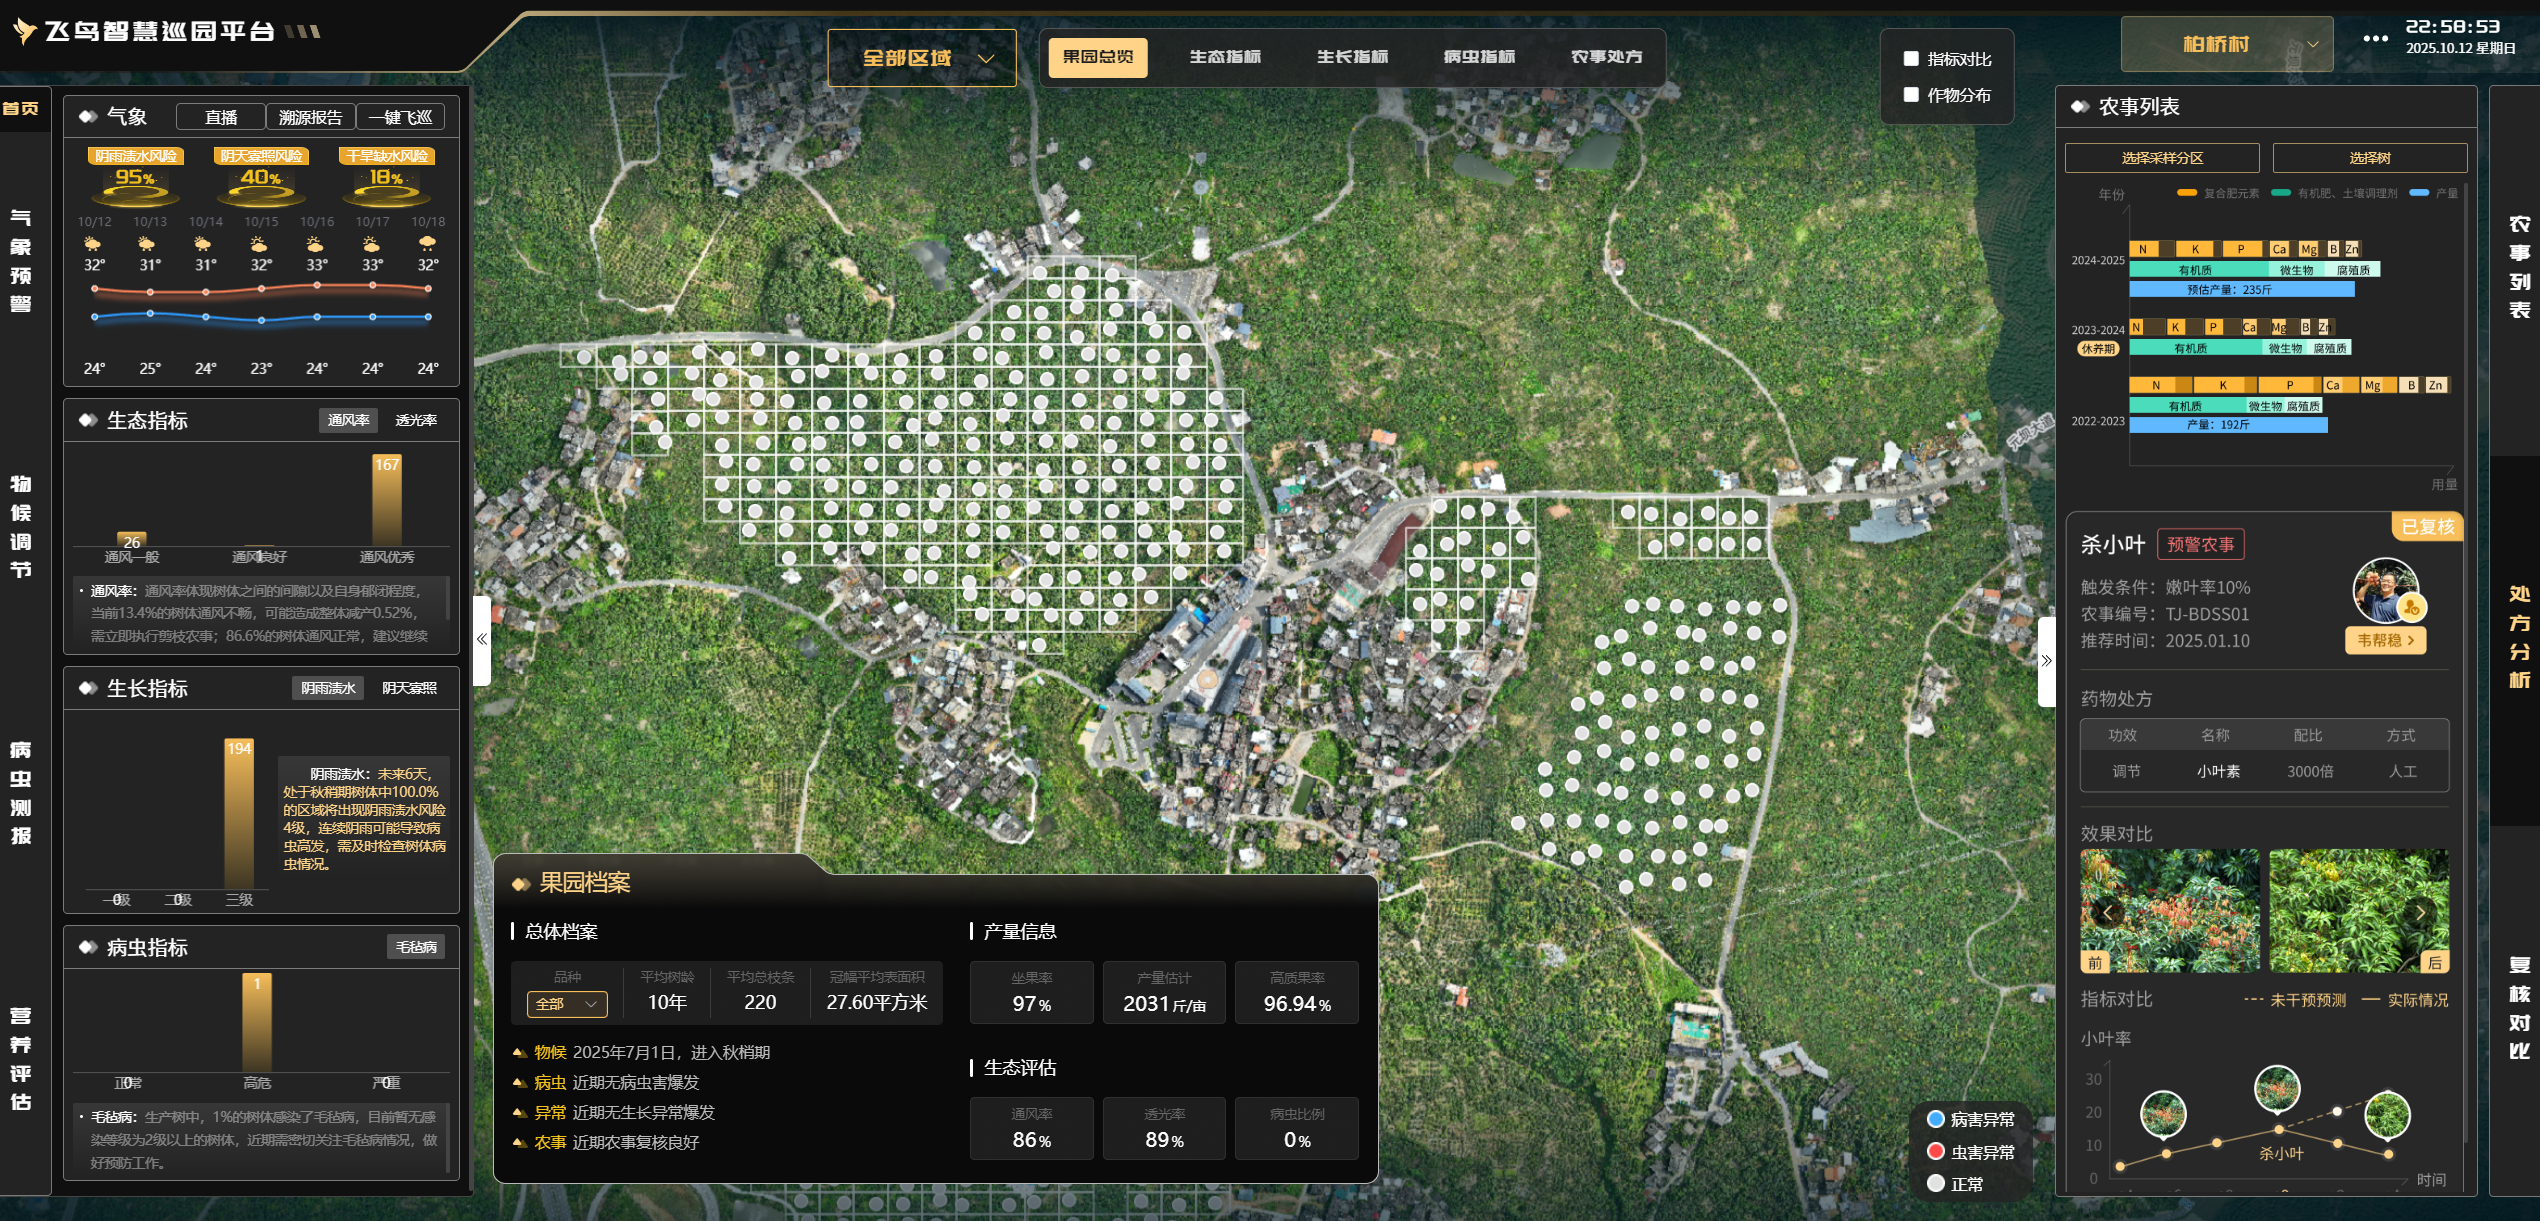Screen dimensions: 2540x1221
Task: Click the 95% 阴雨渍水风险 gauge
Action: [x=135, y=180]
